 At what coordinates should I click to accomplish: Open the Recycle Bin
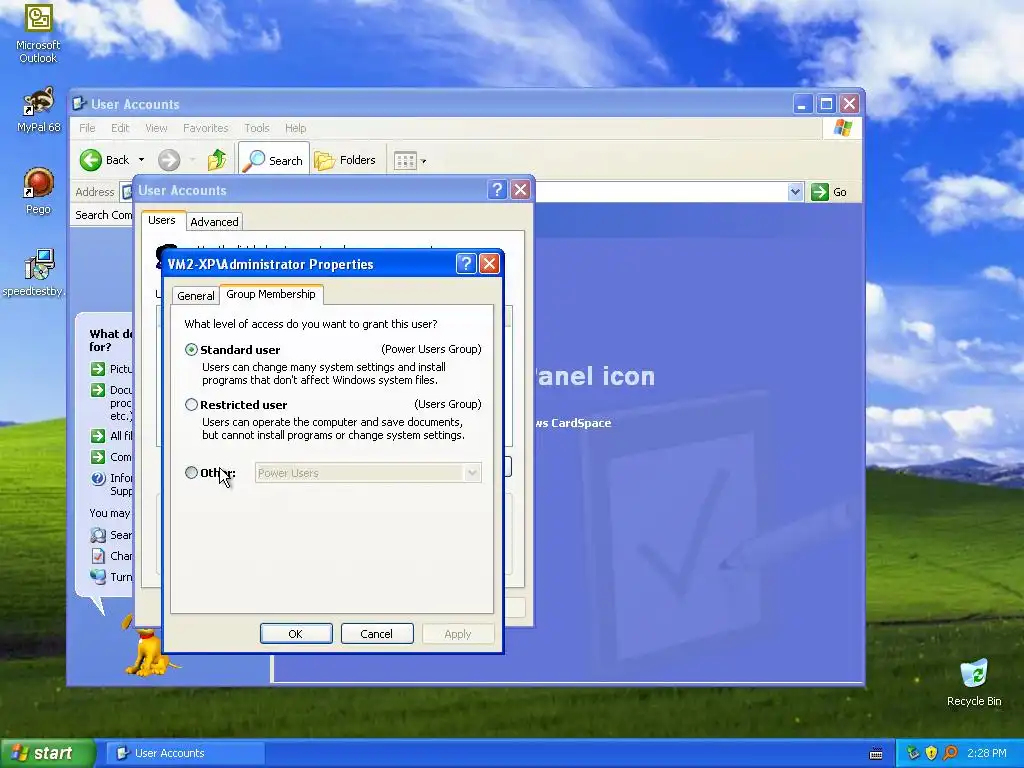[974, 683]
